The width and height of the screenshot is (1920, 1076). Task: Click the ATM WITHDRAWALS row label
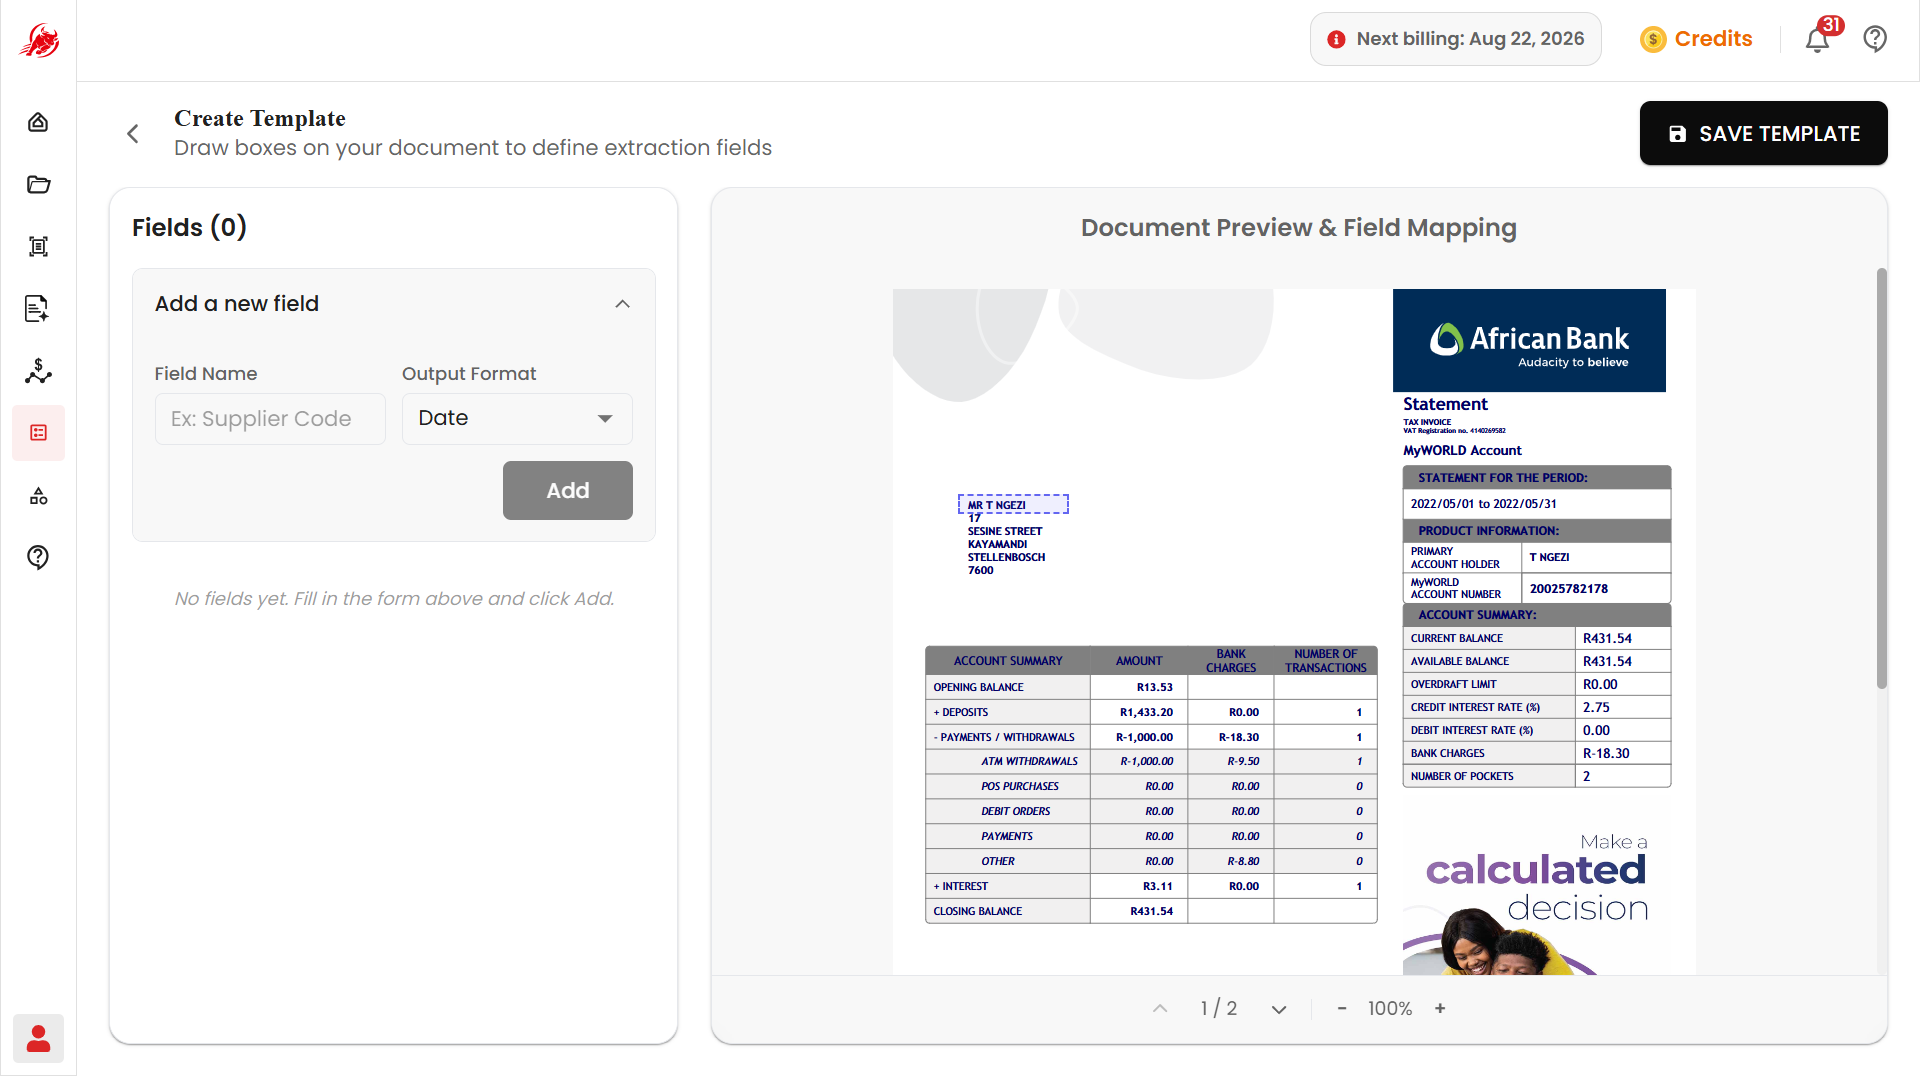click(1029, 761)
